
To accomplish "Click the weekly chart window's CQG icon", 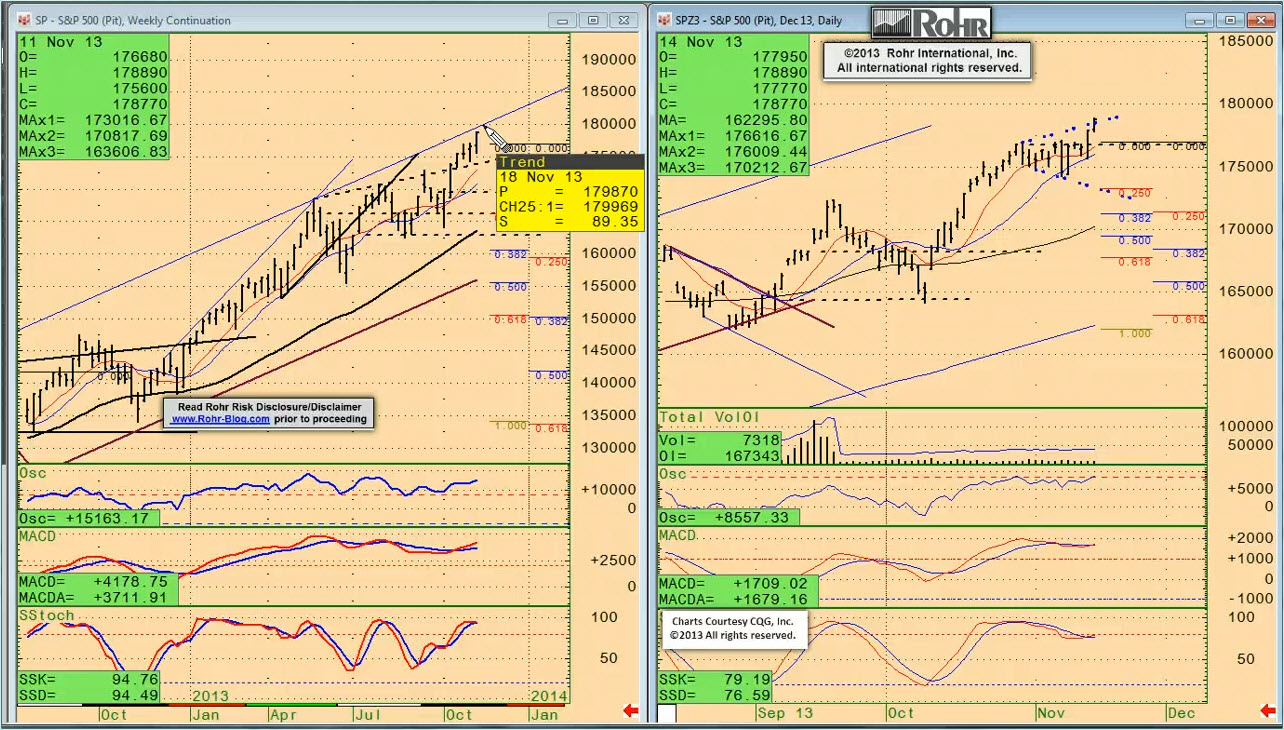I will [x=24, y=20].
